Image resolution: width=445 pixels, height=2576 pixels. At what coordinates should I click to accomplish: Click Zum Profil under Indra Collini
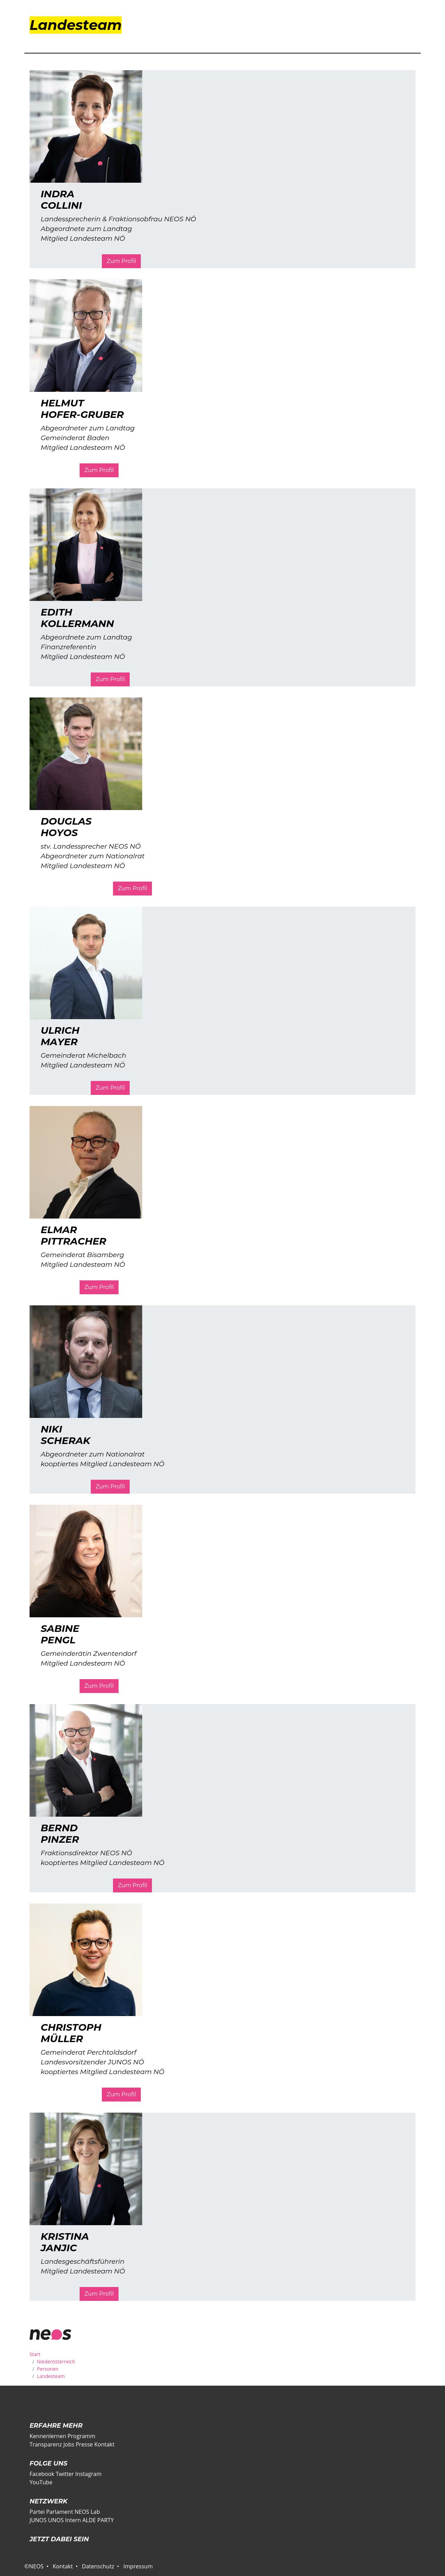click(x=121, y=261)
